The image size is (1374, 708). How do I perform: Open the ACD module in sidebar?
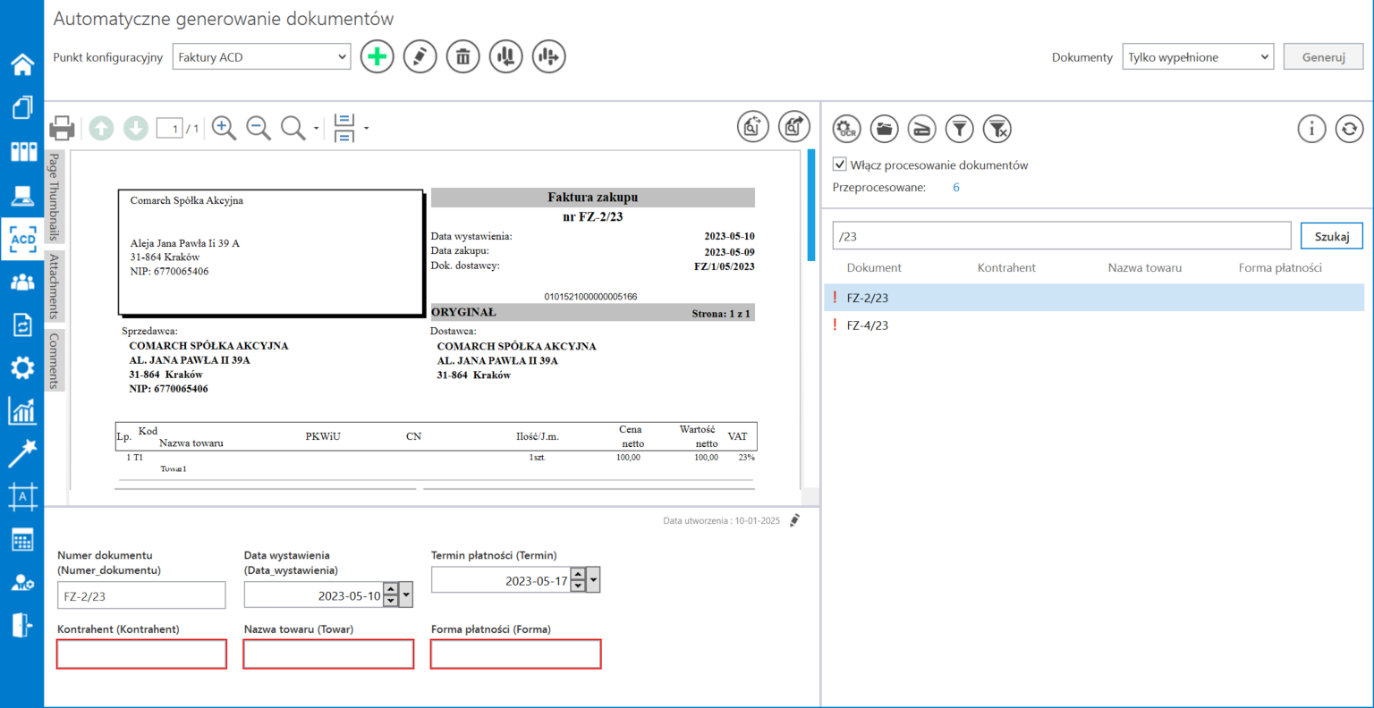(22, 240)
